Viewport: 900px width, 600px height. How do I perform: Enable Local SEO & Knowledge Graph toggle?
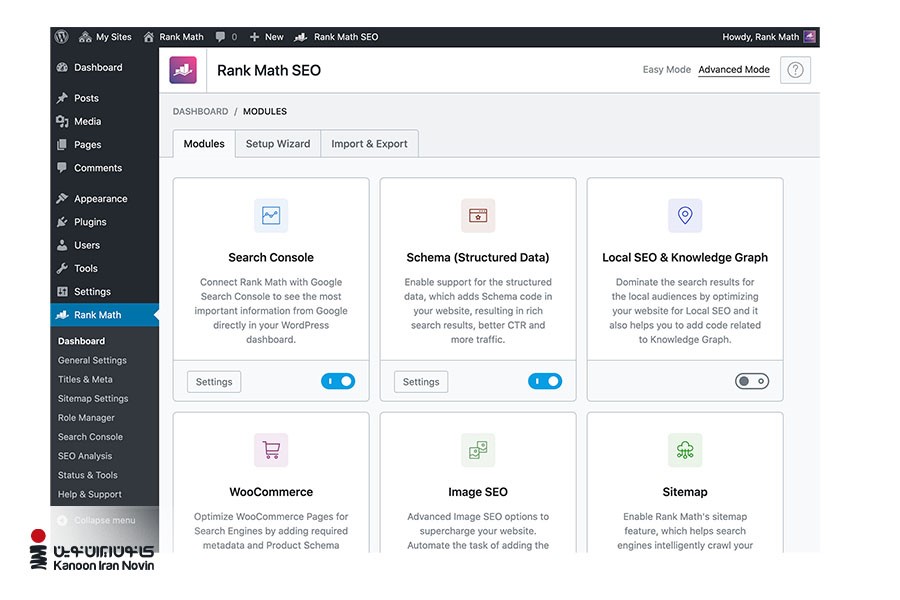(x=752, y=381)
